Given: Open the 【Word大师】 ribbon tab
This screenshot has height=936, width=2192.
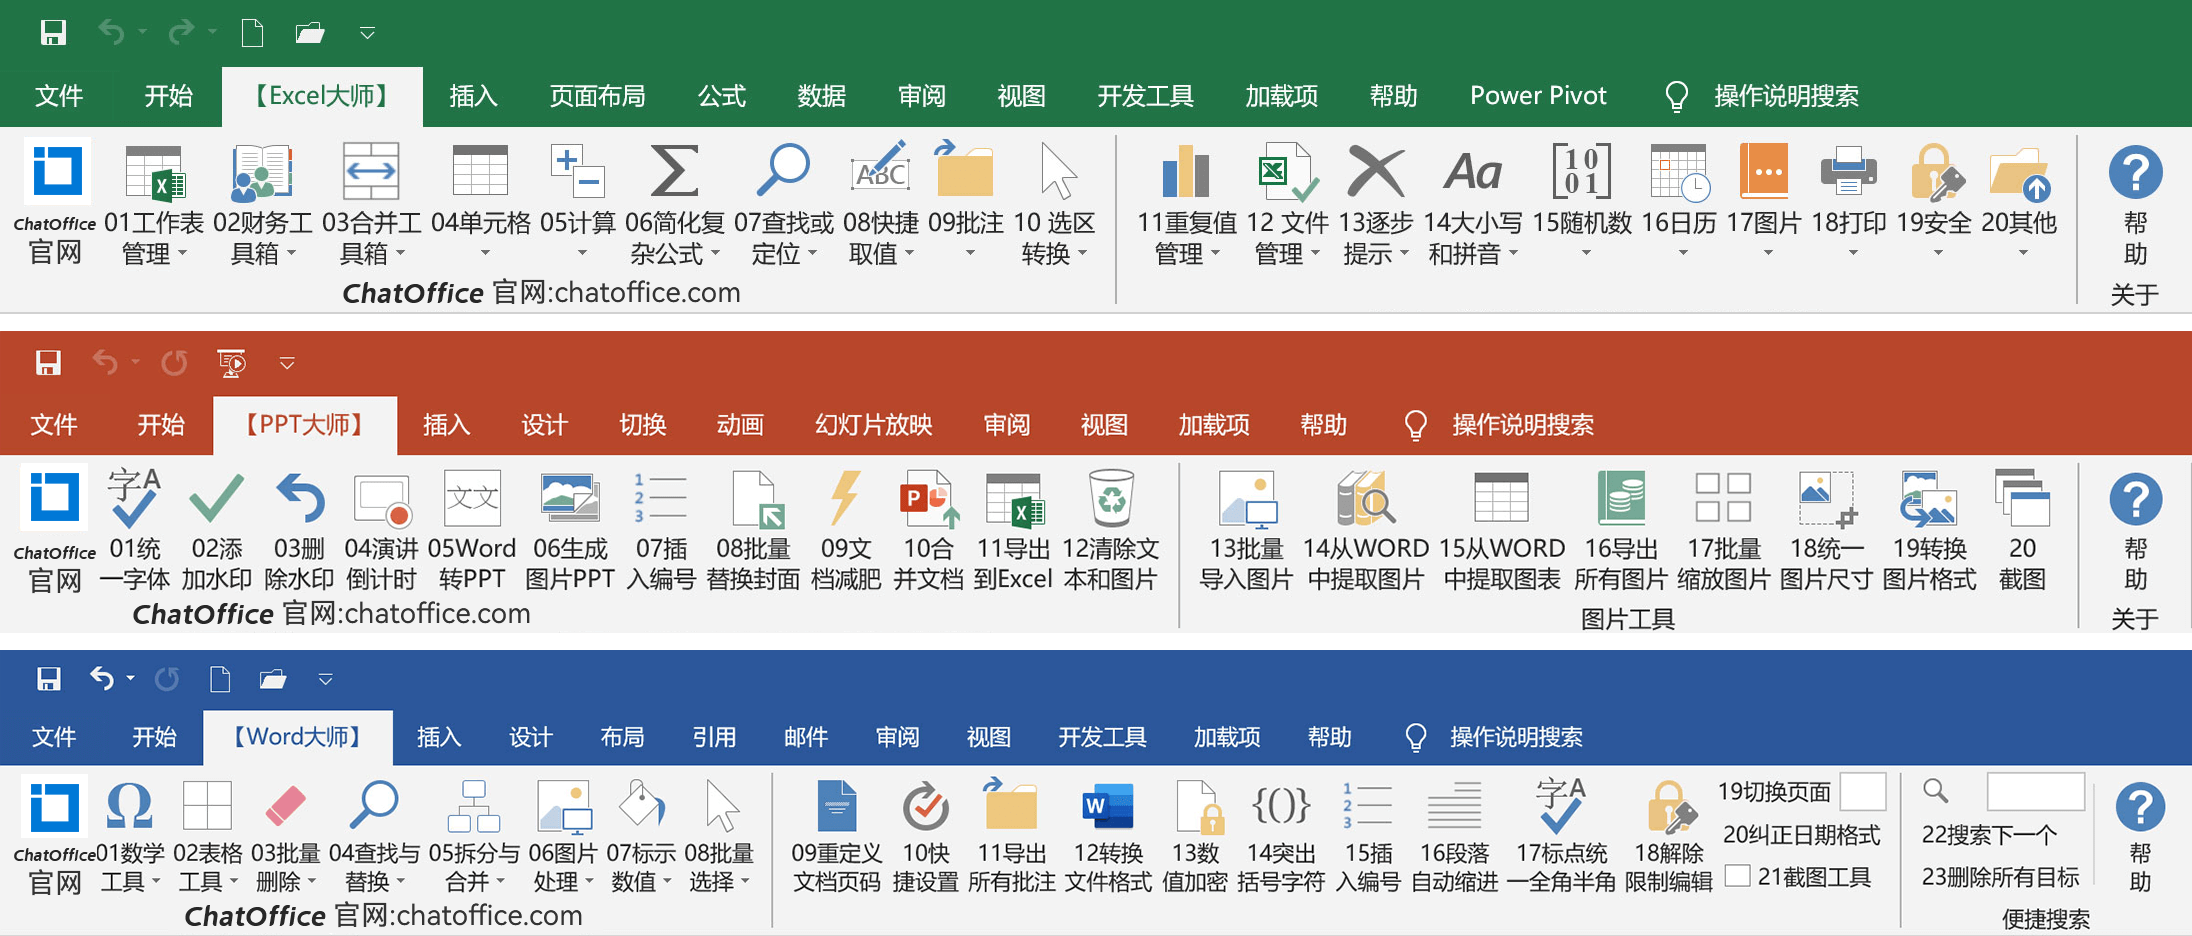Looking at the screenshot, I should pyautogui.click(x=298, y=738).
